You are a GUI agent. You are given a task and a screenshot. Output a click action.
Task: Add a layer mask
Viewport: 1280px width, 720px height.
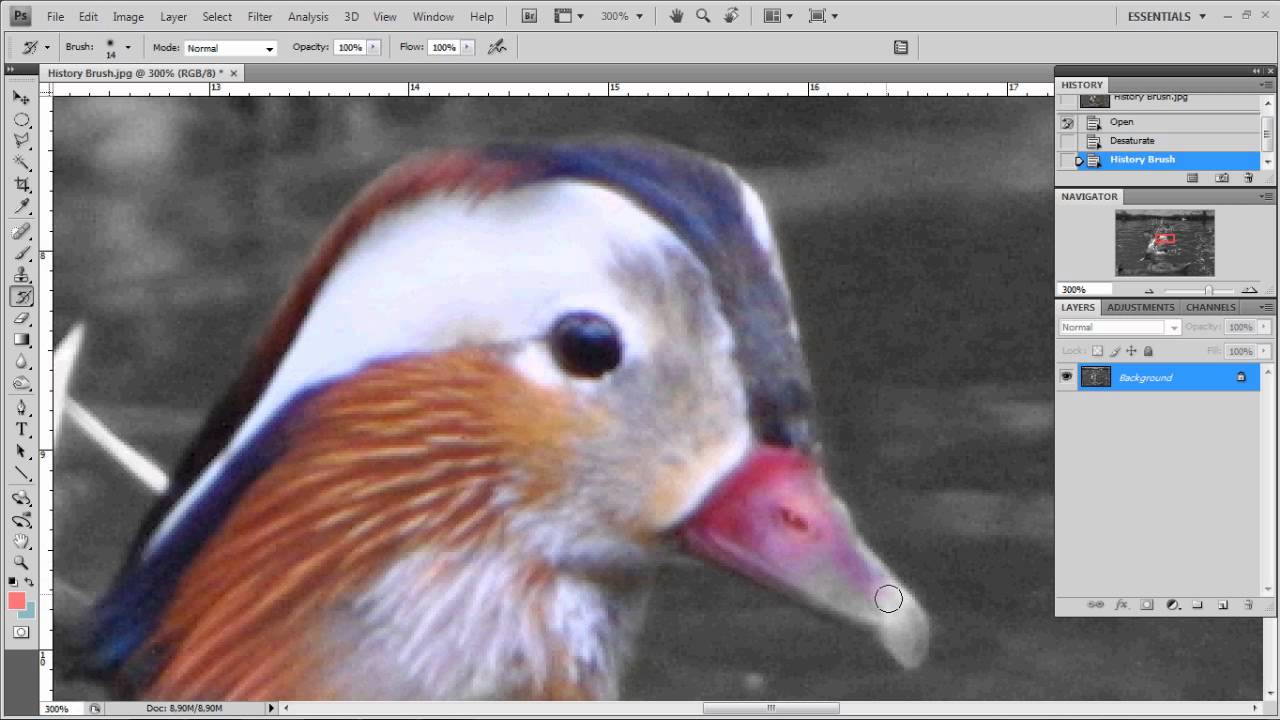coord(1147,605)
